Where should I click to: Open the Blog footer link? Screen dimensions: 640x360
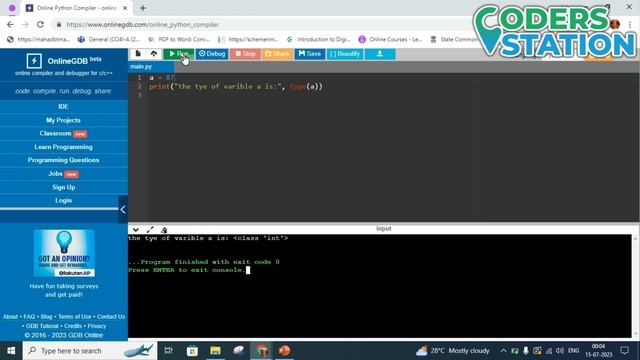[x=47, y=317]
